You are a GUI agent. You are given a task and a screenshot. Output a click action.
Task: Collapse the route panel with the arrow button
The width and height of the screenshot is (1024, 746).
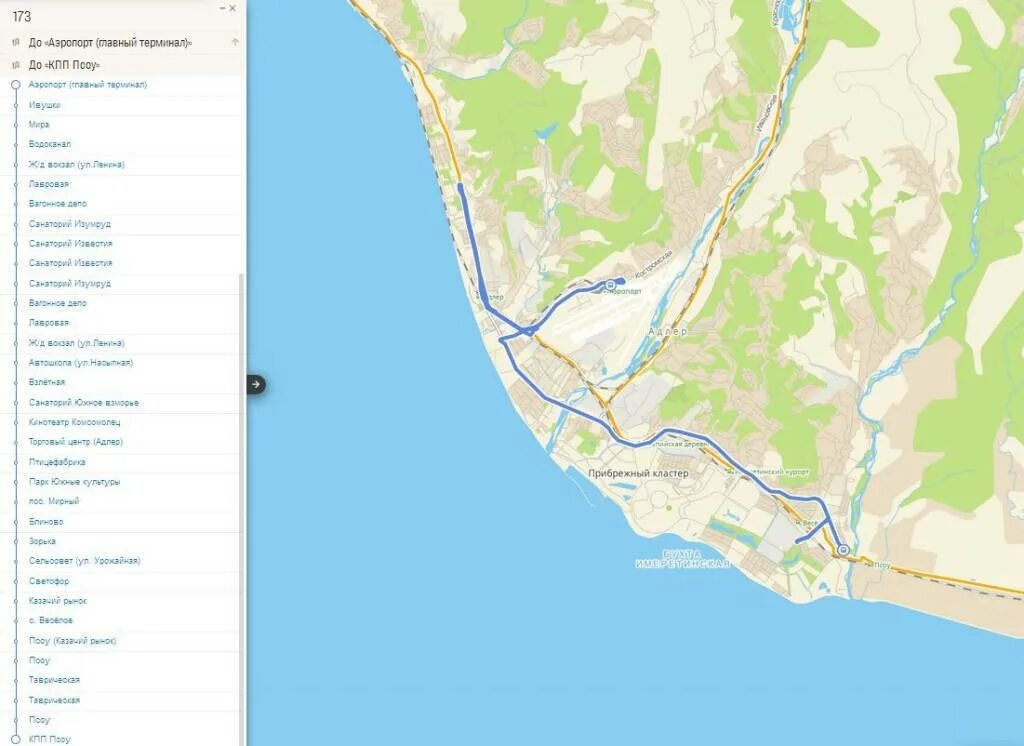click(256, 384)
